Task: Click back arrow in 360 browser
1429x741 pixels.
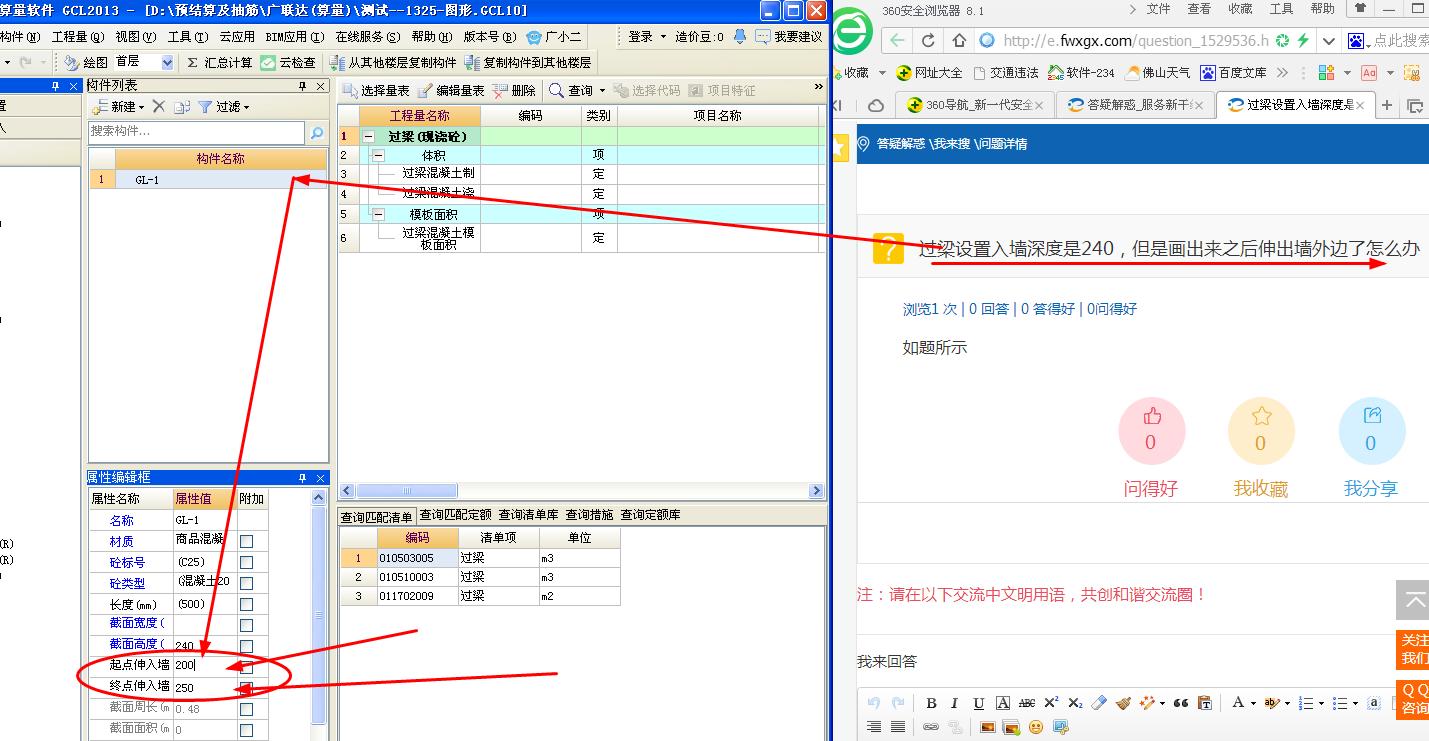Action: click(x=897, y=41)
